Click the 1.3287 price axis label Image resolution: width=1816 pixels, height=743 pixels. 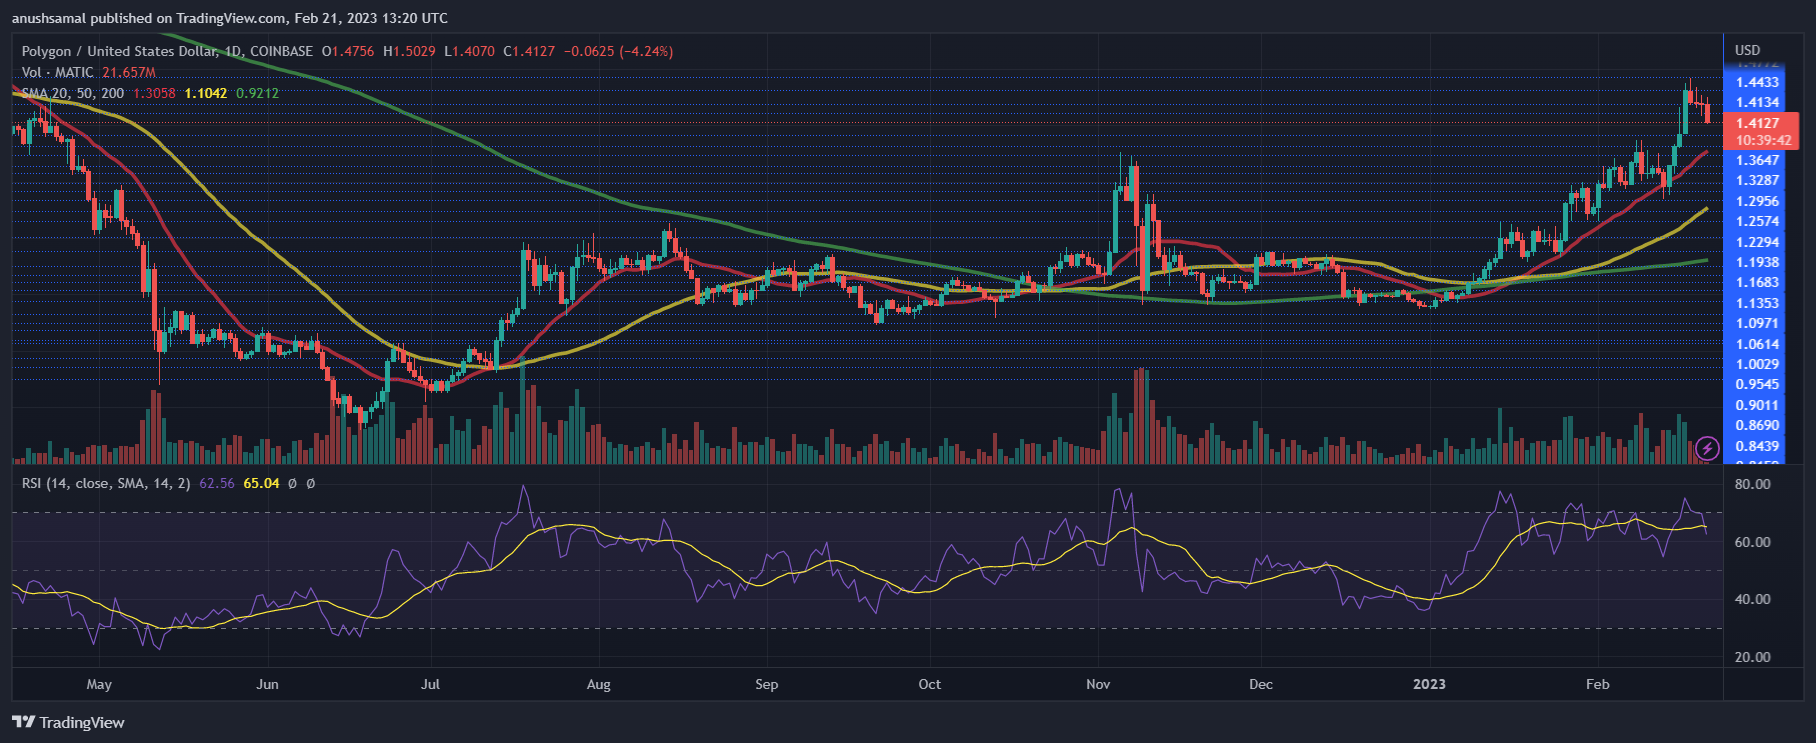pos(1757,181)
